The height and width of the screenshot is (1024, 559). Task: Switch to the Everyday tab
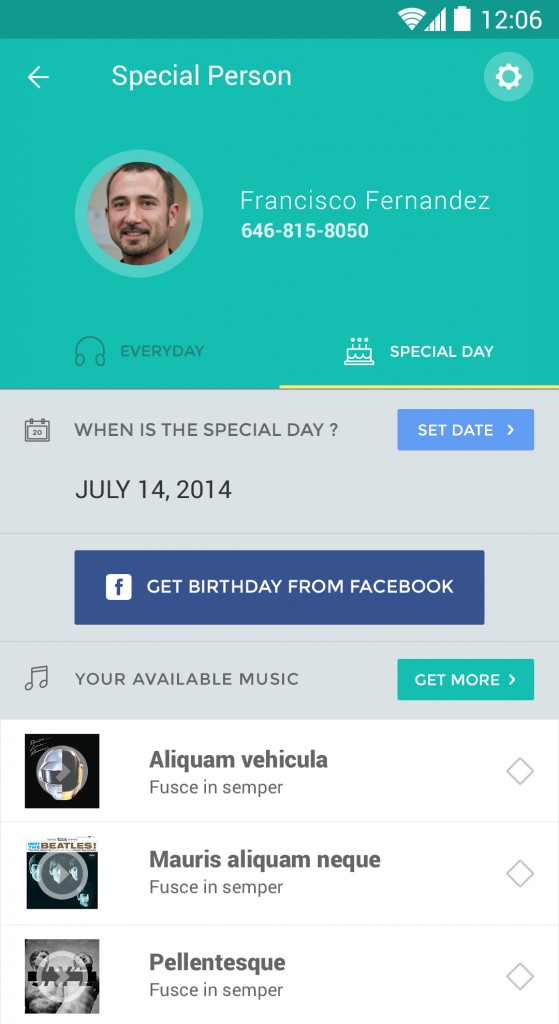click(x=140, y=351)
